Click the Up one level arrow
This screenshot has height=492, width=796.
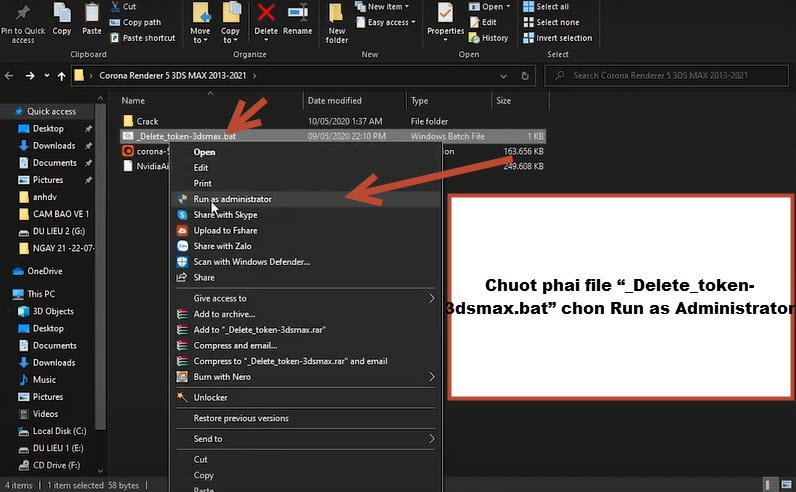63,75
